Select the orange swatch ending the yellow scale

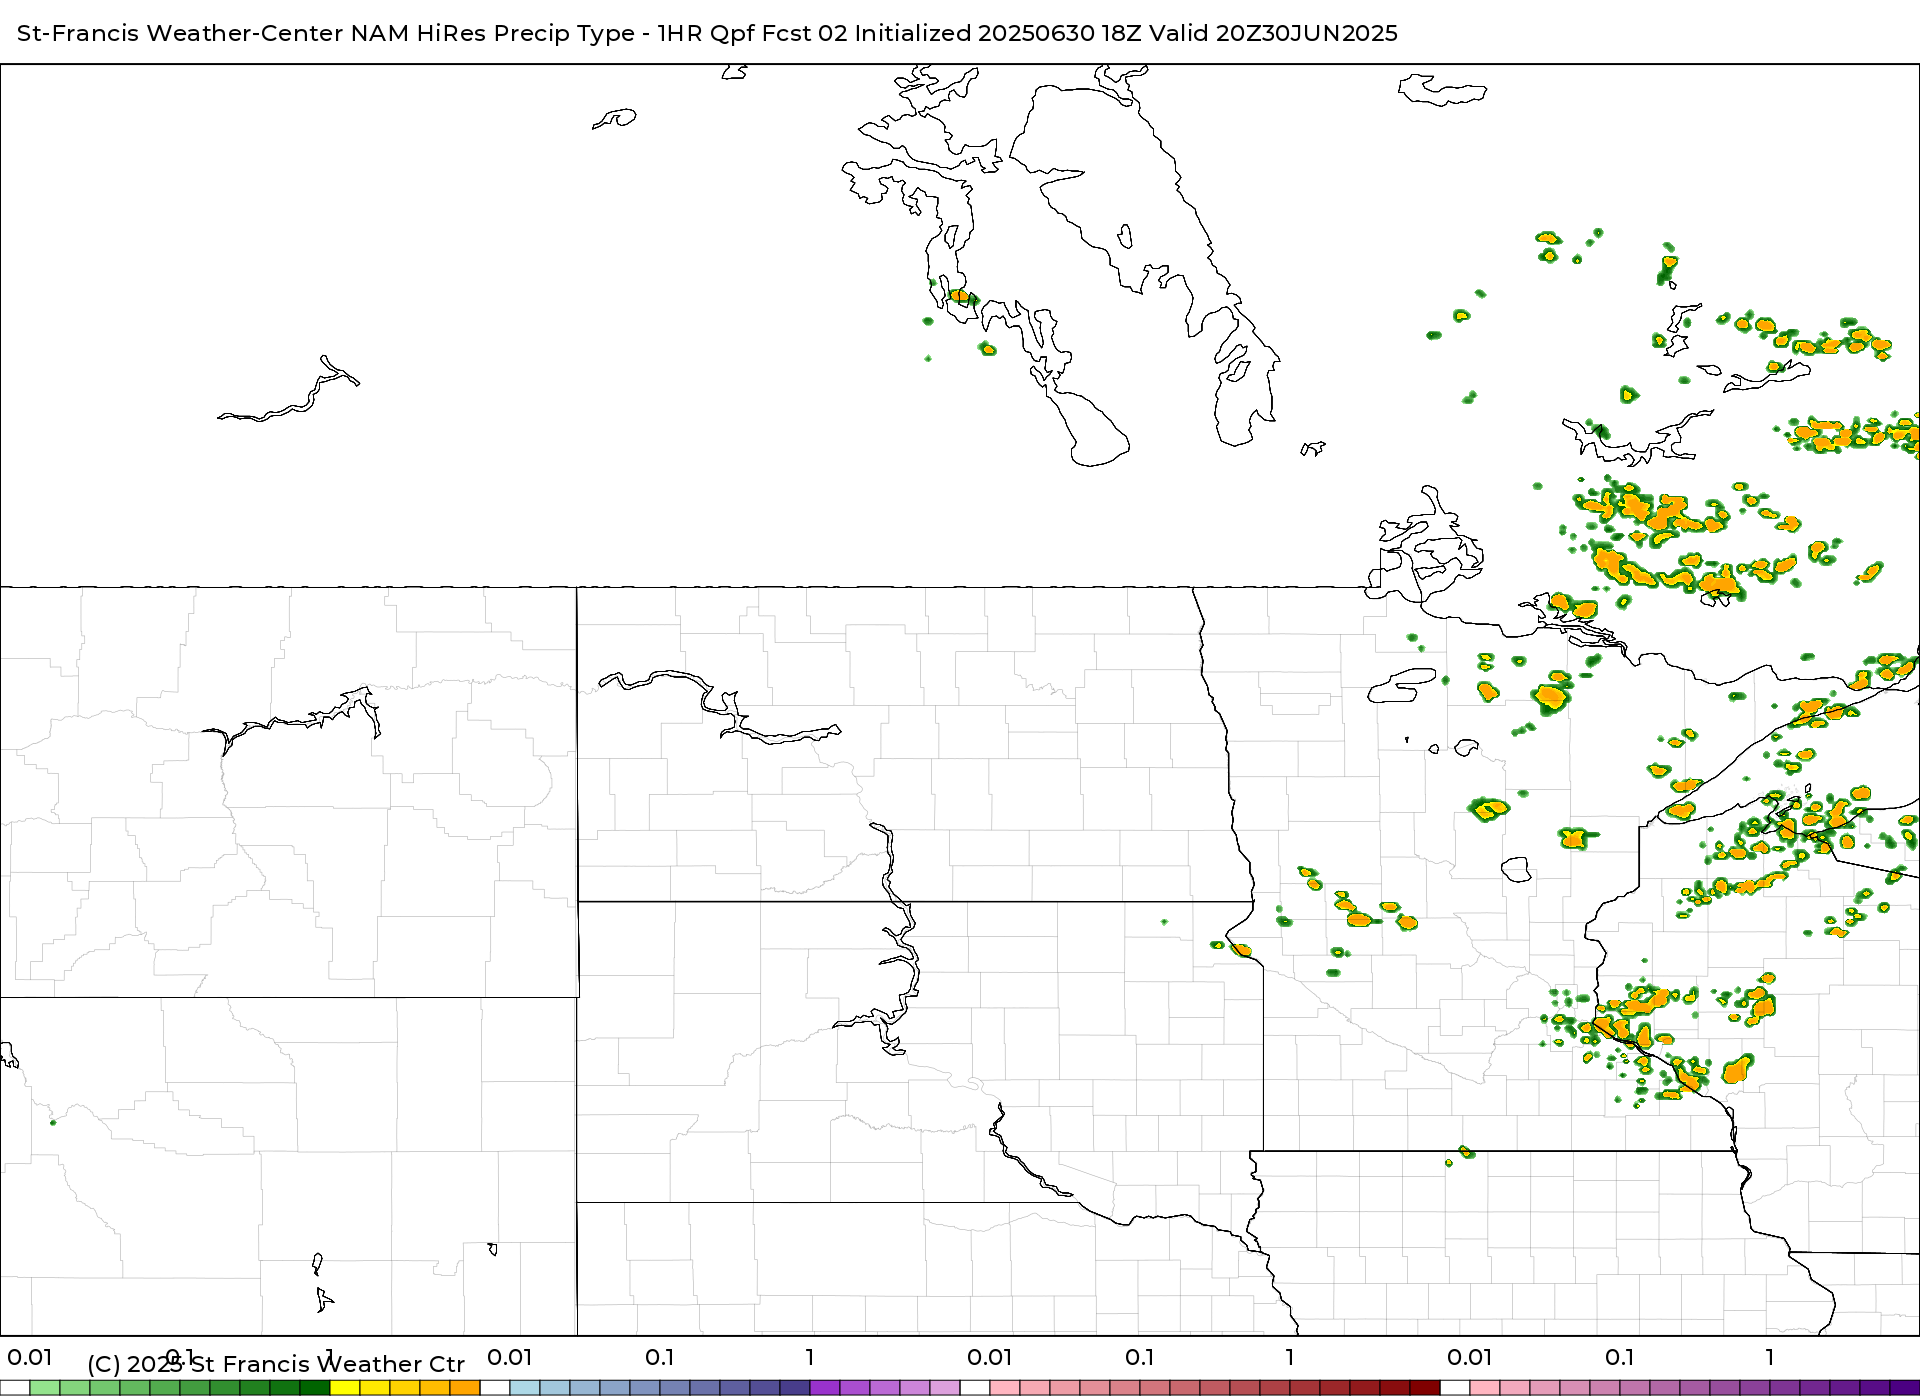pos(465,1388)
